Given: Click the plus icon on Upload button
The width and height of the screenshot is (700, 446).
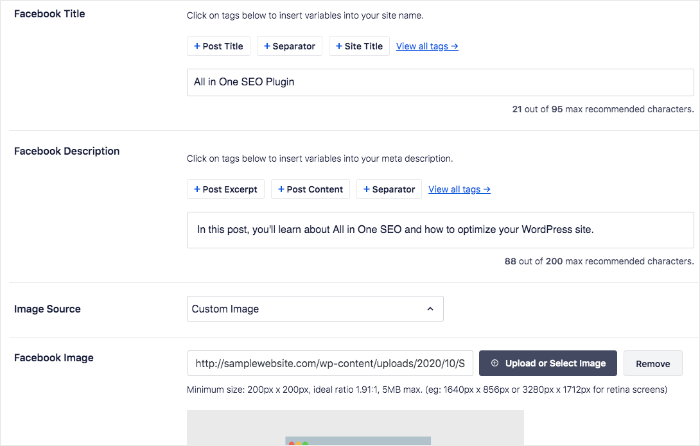Looking at the screenshot, I should (495, 363).
